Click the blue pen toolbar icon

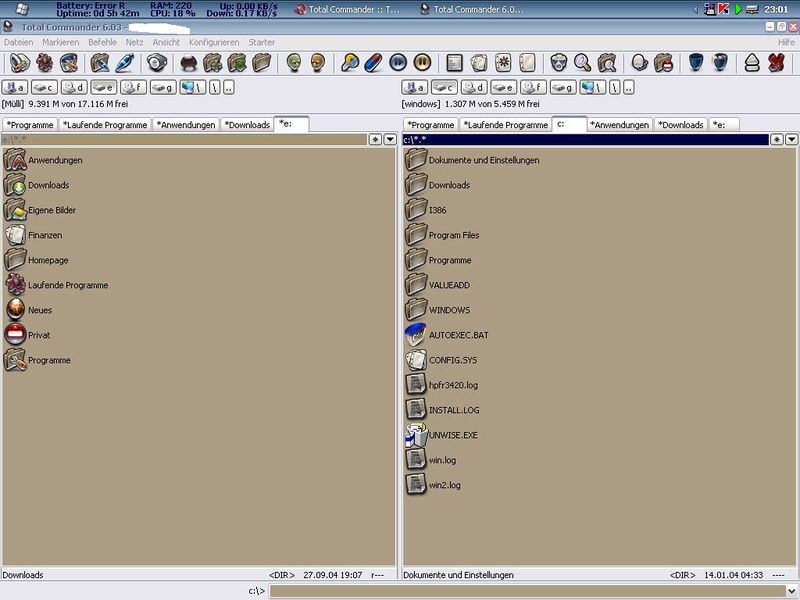tap(124, 63)
